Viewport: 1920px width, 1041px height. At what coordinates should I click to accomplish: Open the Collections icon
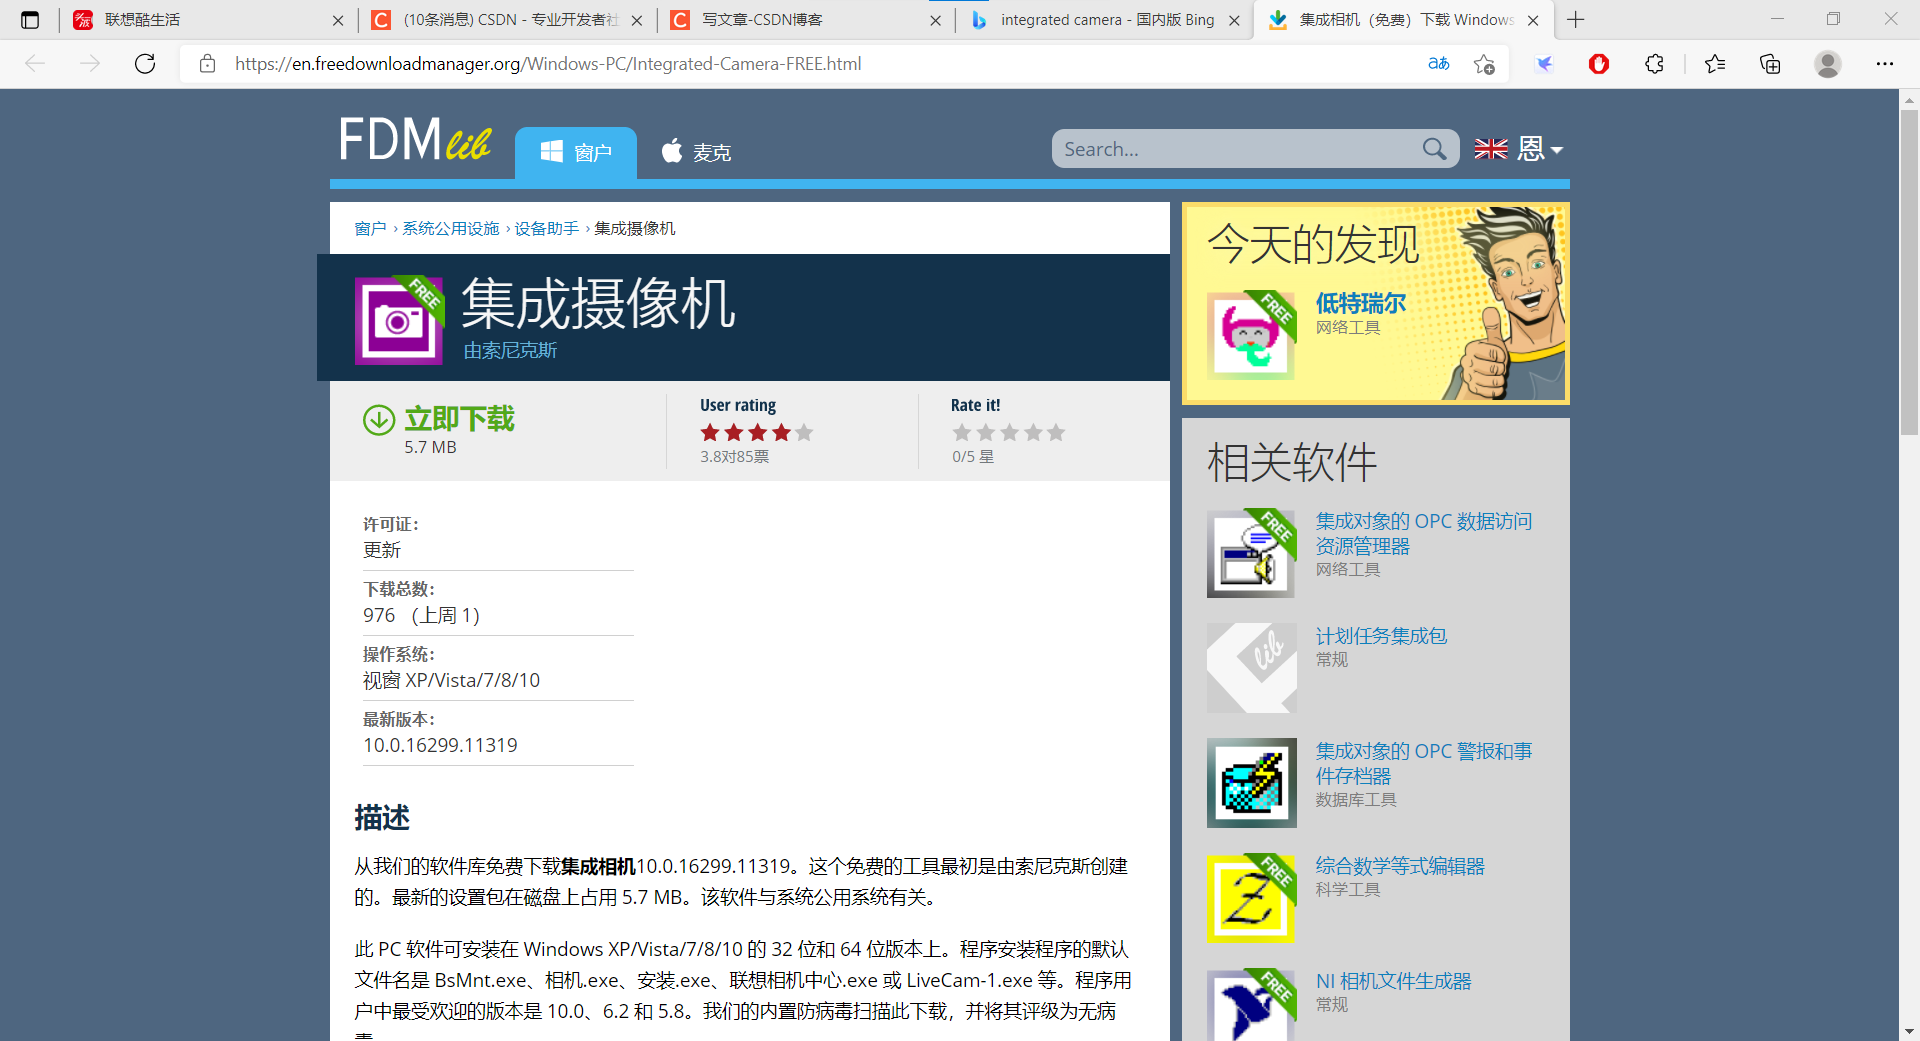(x=1770, y=64)
